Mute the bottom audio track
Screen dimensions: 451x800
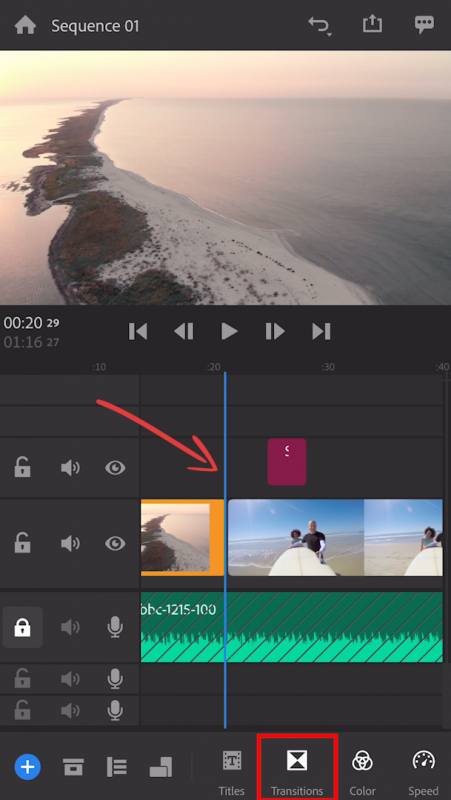point(70,710)
